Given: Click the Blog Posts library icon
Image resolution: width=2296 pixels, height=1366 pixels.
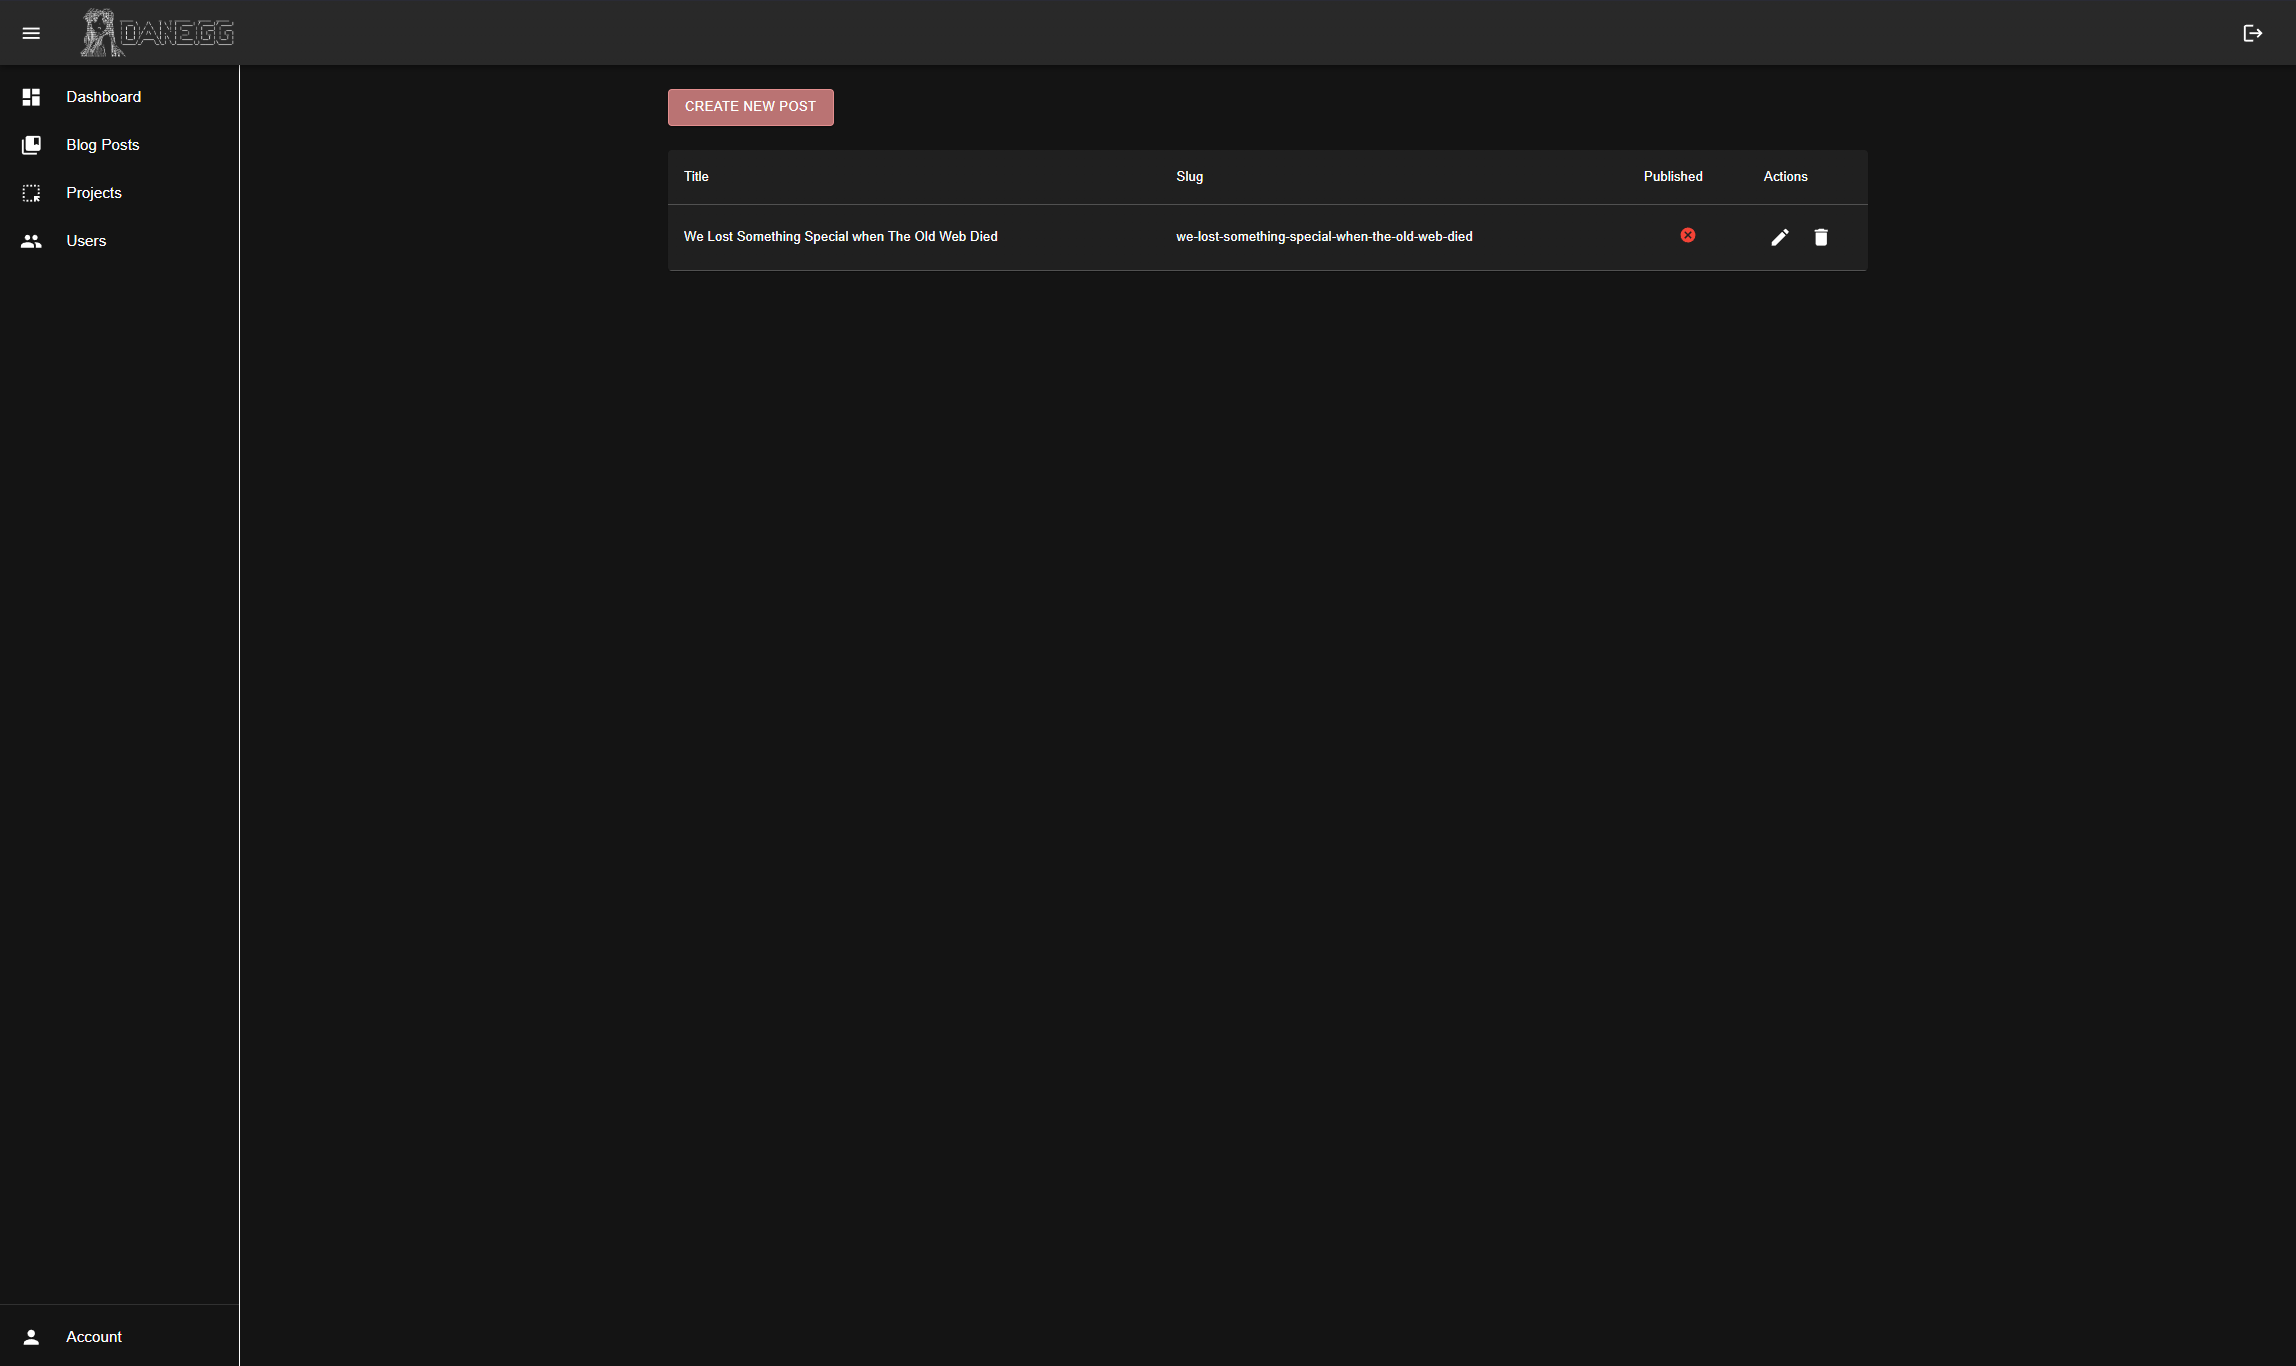Looking at the screenshot, I should pyautogui.click(x=31, y=145).
